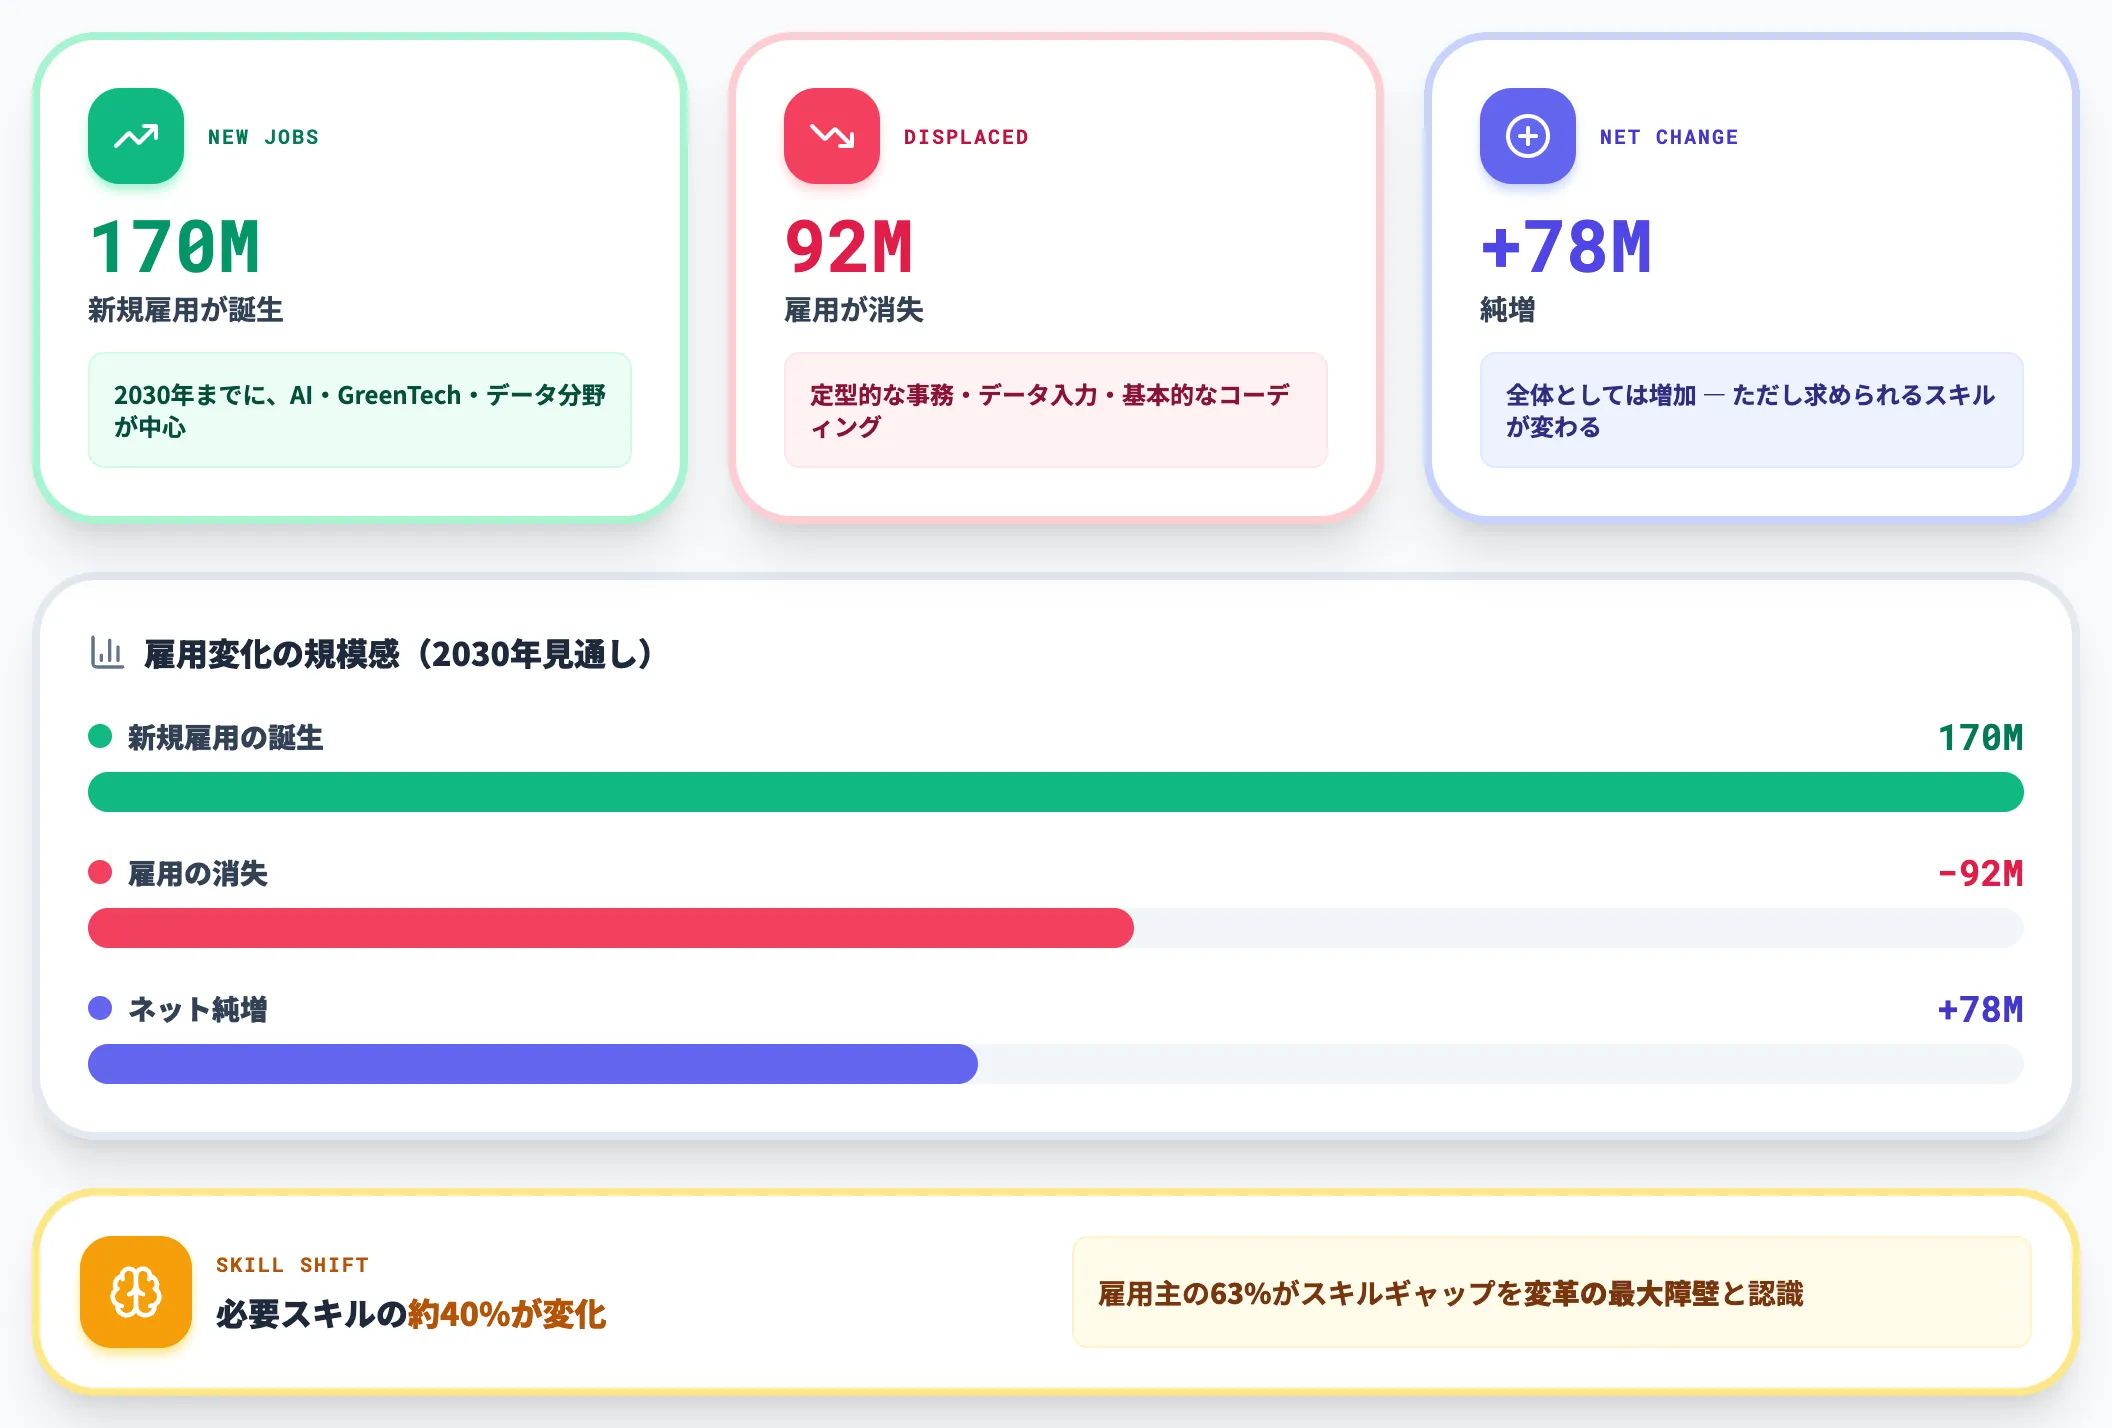2112x1428 pixels.
Task: Click the large red 92M figure
Action: (x=850, y=247)
